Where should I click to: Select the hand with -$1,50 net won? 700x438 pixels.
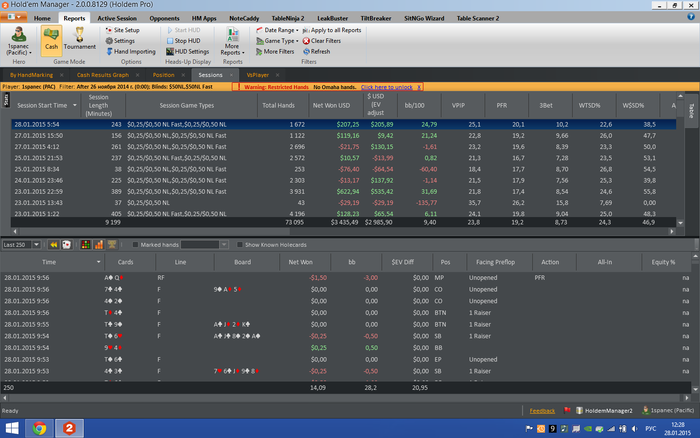click(x=346, y=278)
